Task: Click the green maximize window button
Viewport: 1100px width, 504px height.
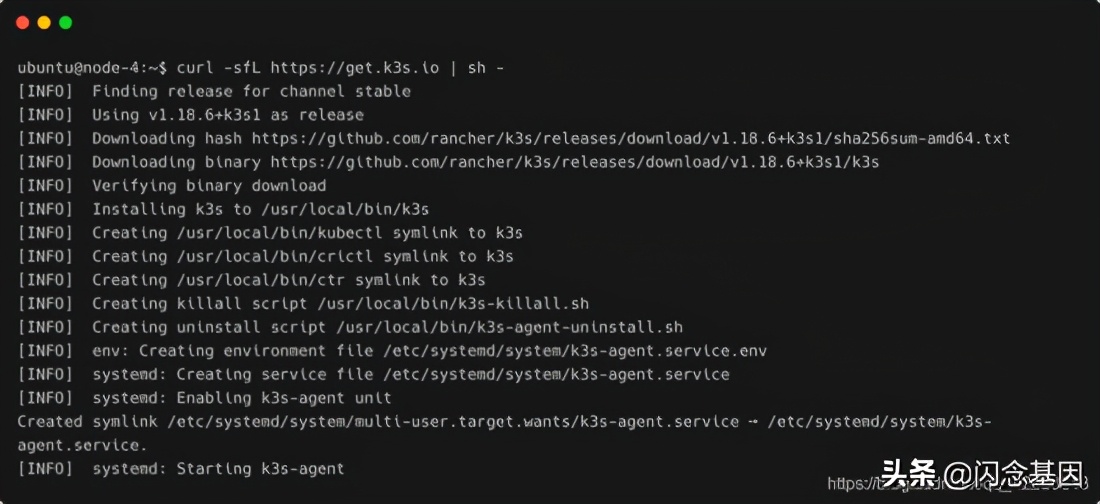Action: coord(65,22)
